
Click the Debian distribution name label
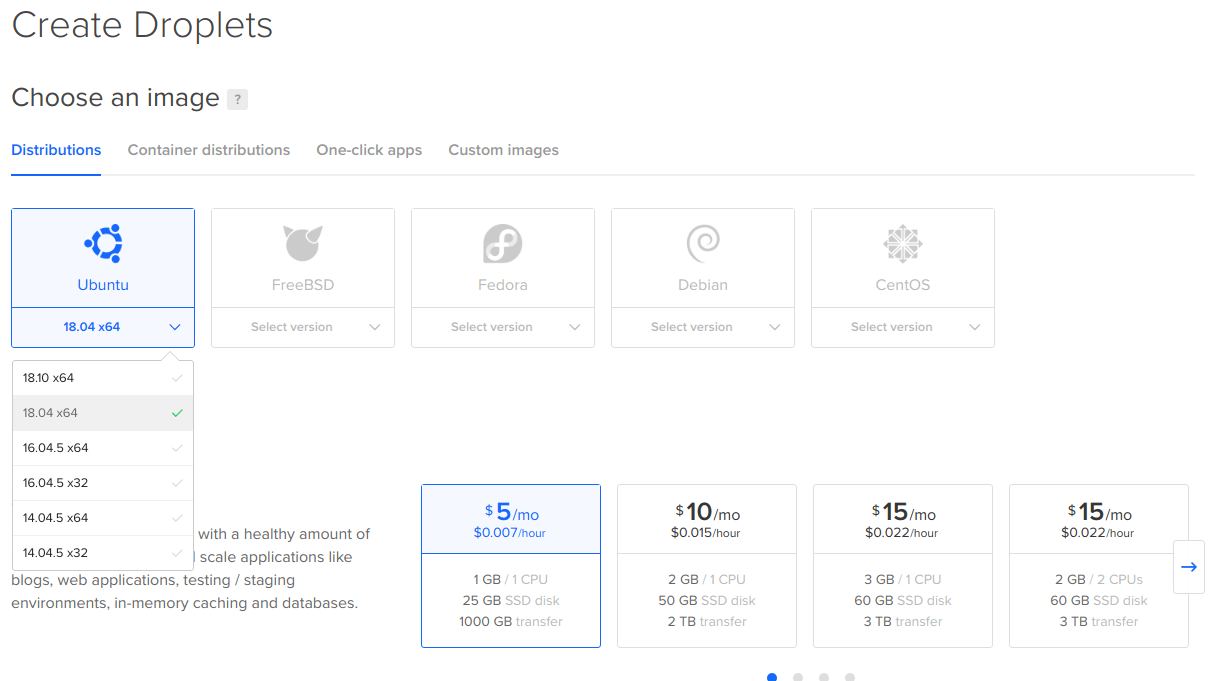(x=703, y=285)
